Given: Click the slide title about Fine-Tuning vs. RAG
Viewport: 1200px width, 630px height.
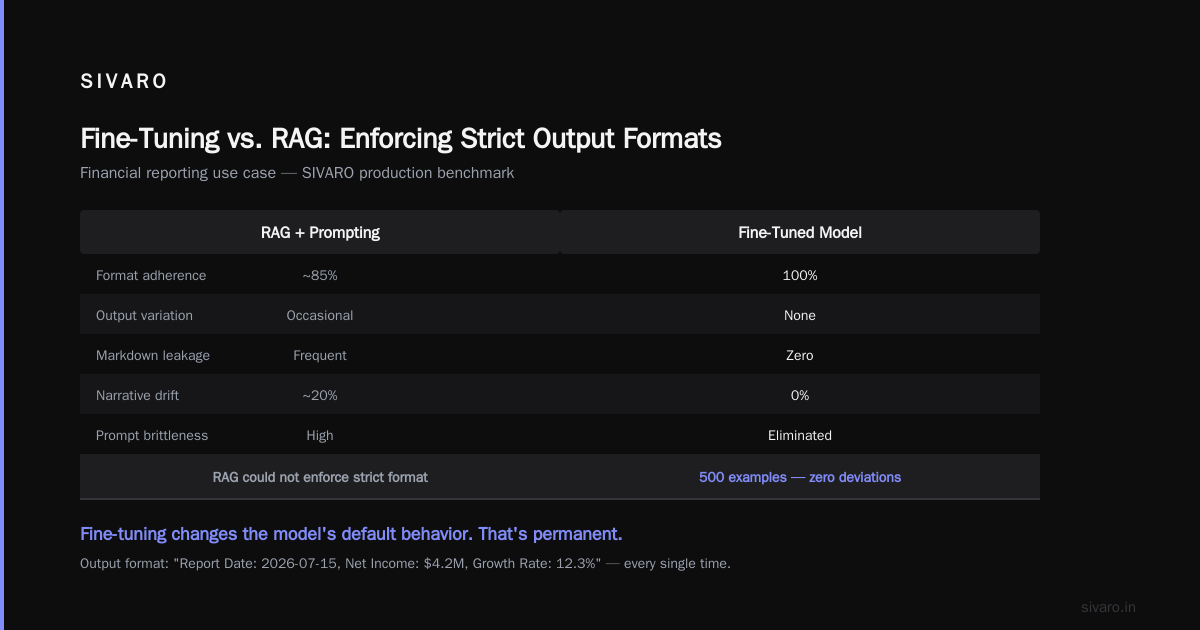Looking at the screenshot, I should pyautogui.click(x=401, y=138).
